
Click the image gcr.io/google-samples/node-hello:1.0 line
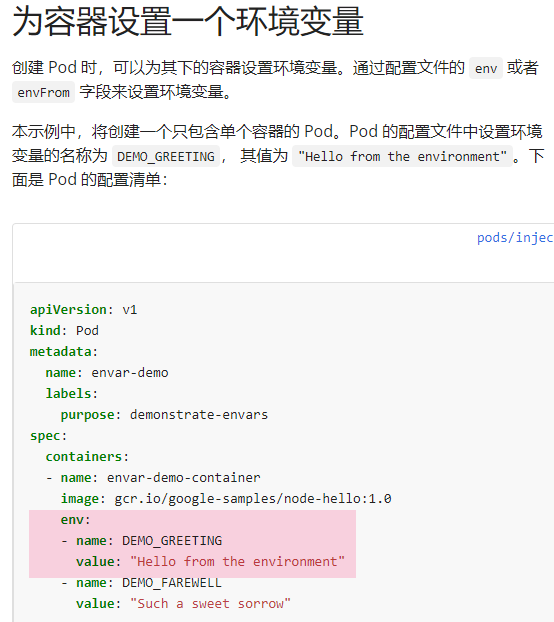click(226, 499)
